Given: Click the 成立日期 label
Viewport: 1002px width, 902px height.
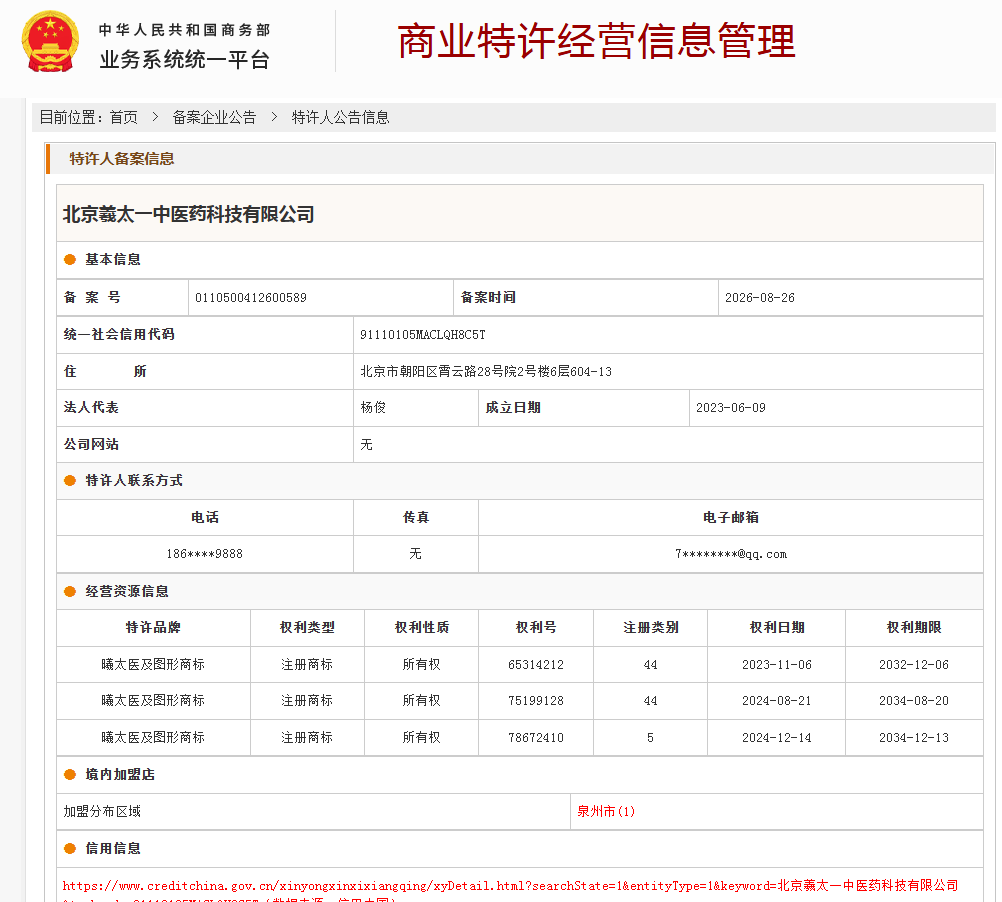Looking at the screenshot, I should 513,408.
